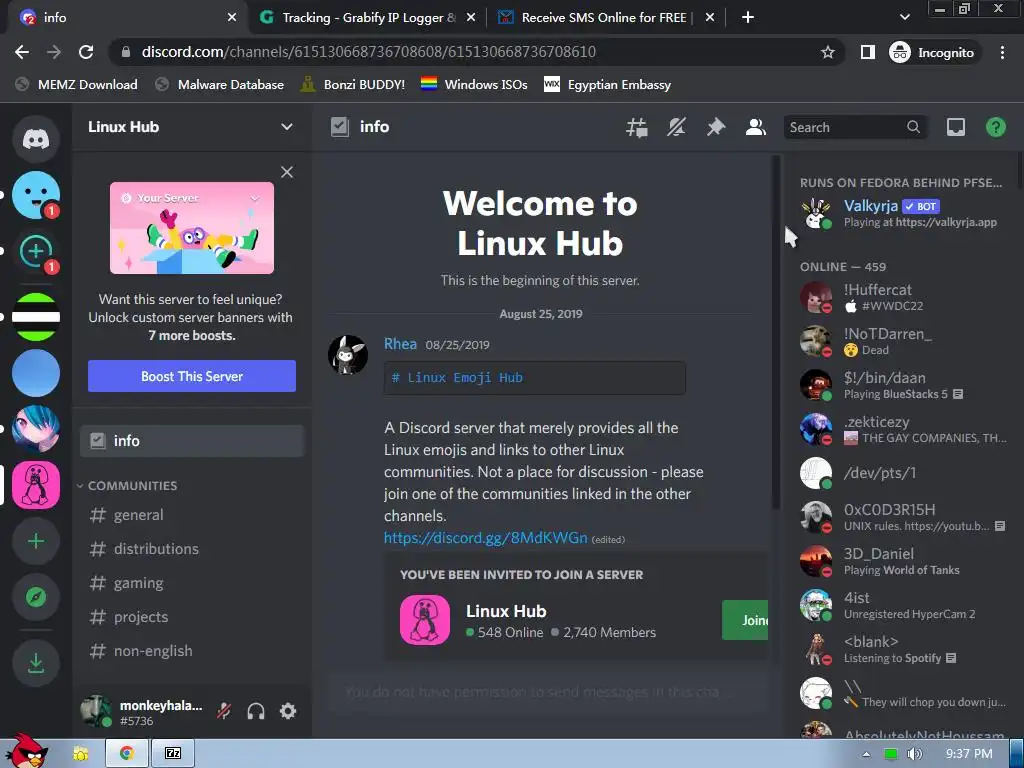Screen dimensions: 1024x768
Task: Open Chrome tab search dropdown arrow
Action: point(904,17)
